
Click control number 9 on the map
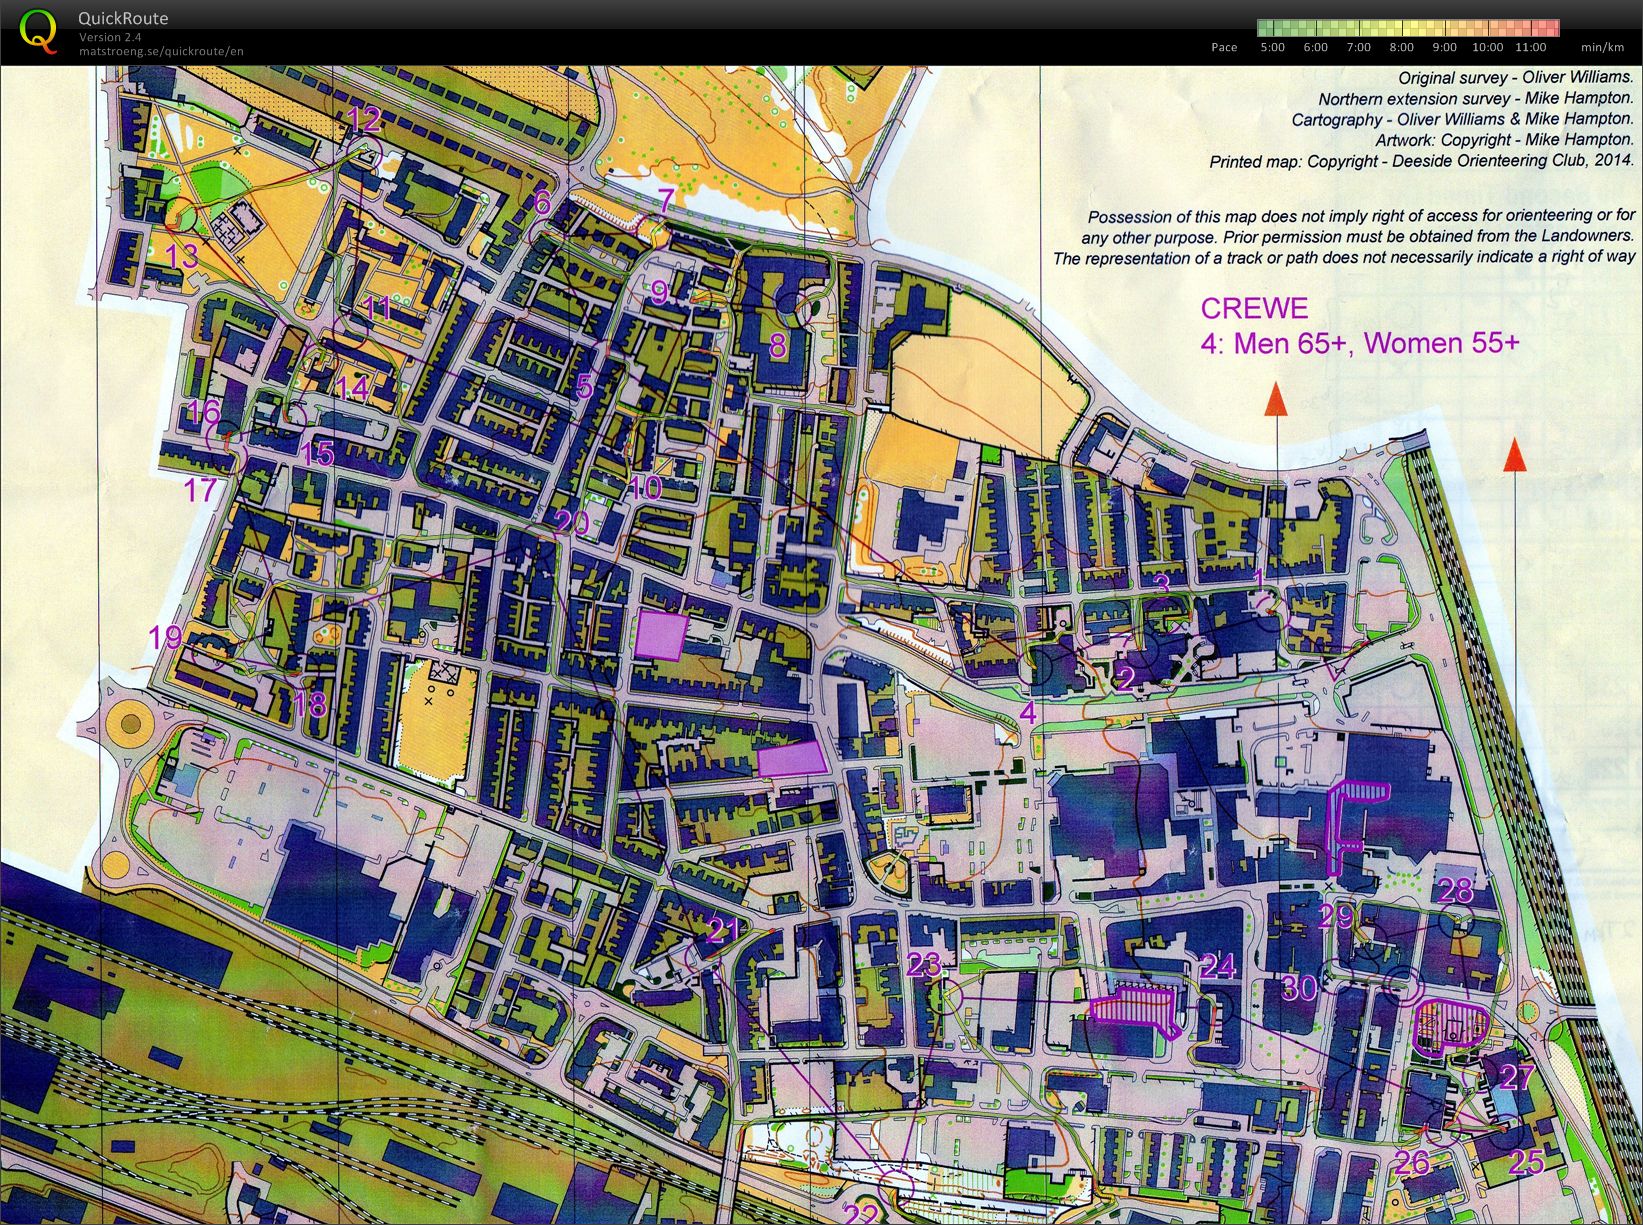[x=658, y=292]
